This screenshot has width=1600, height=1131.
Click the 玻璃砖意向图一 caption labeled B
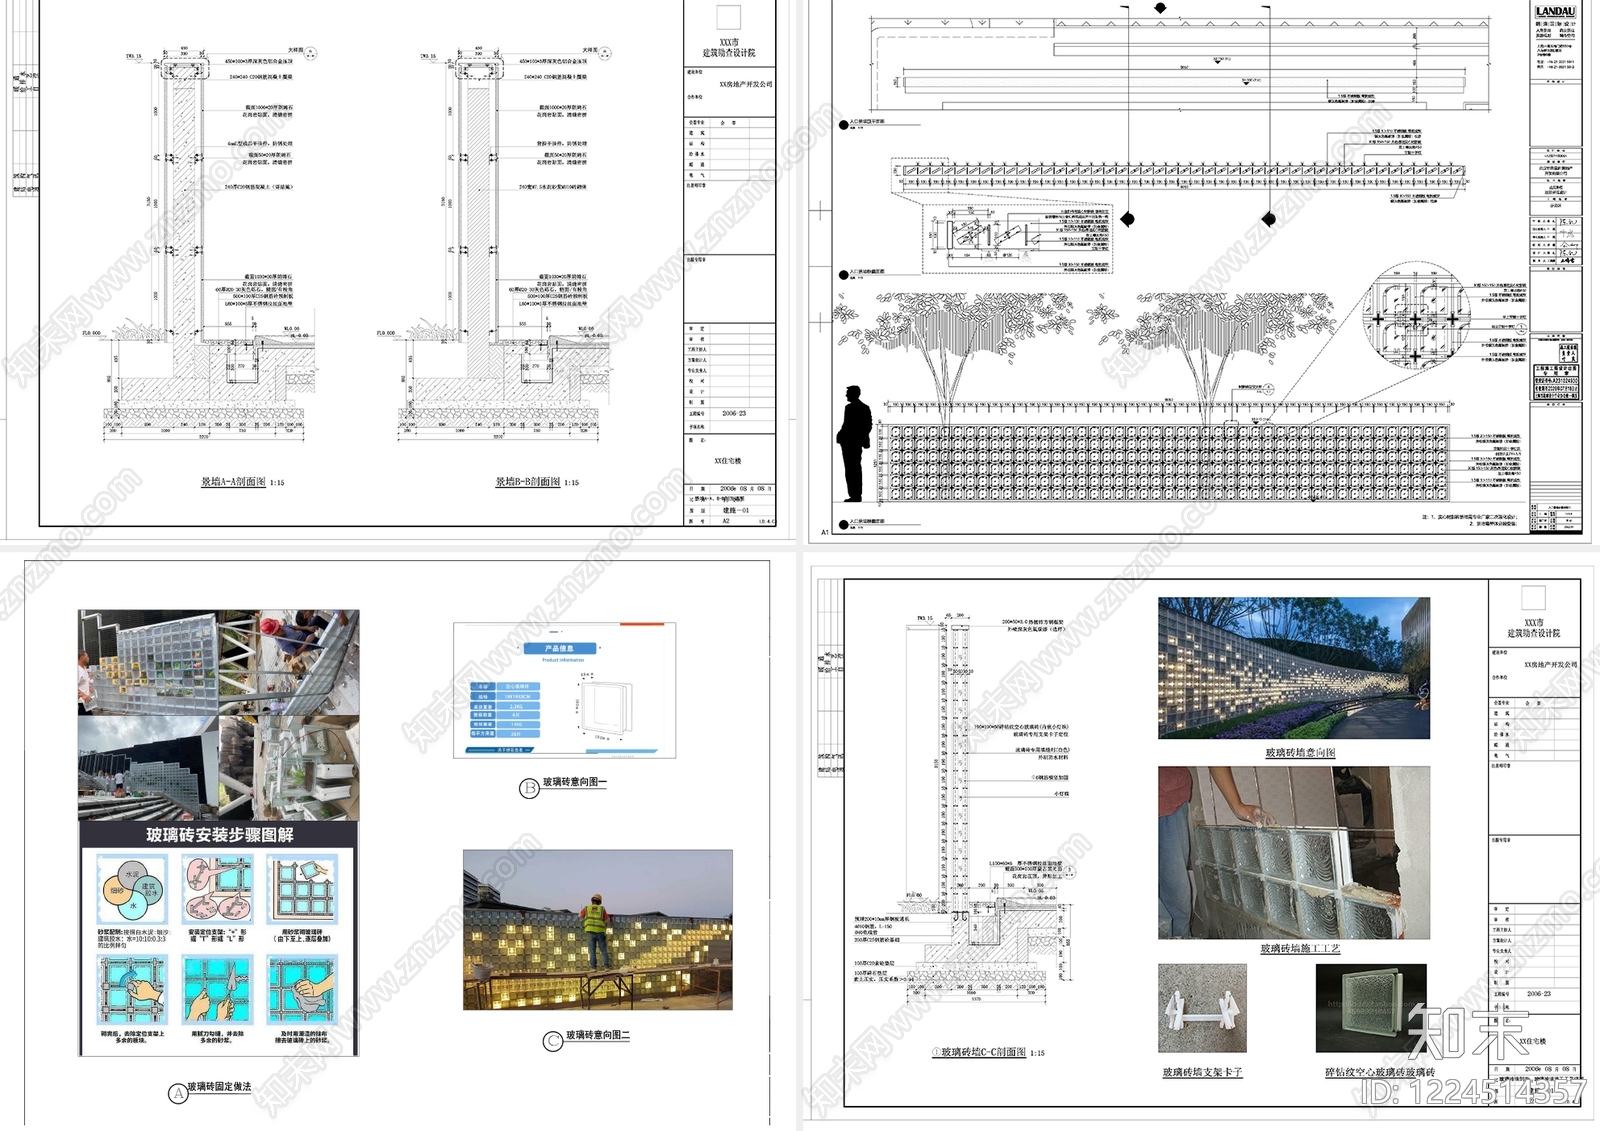click(574, 783)
